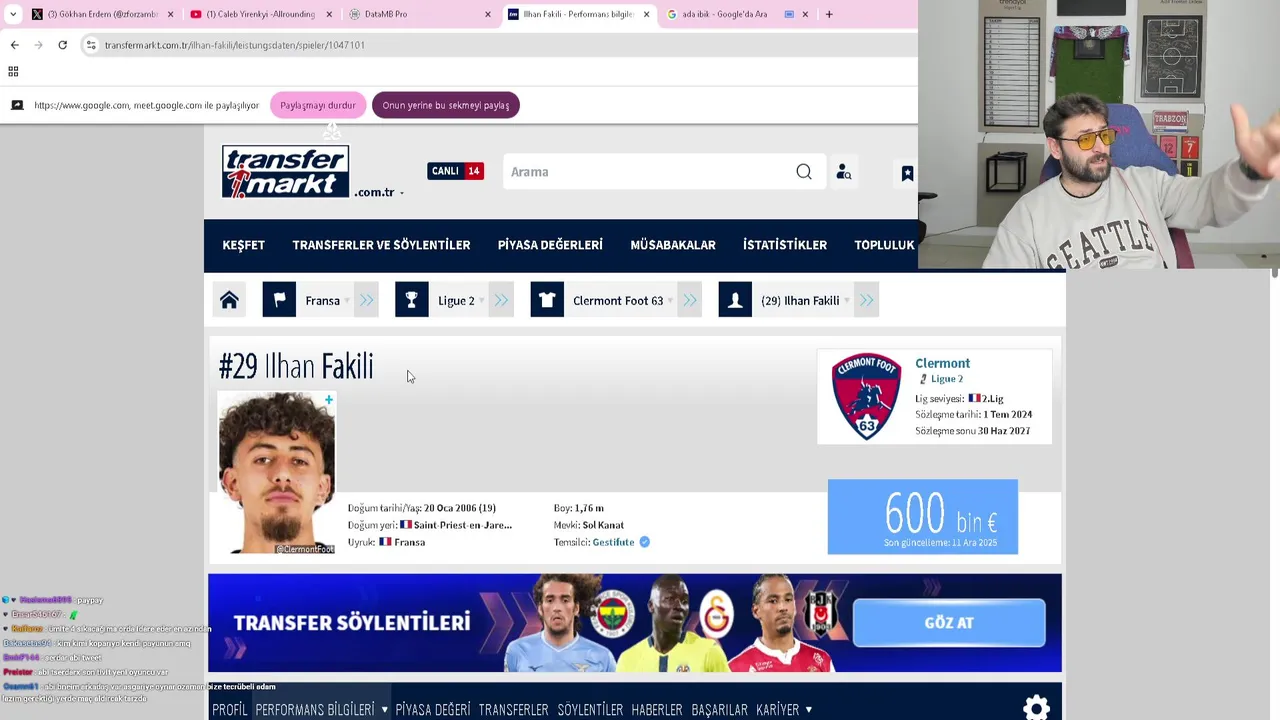Click the verified badge next to Gestifute
Screen dimensions: 1280x720
point(644,542)
